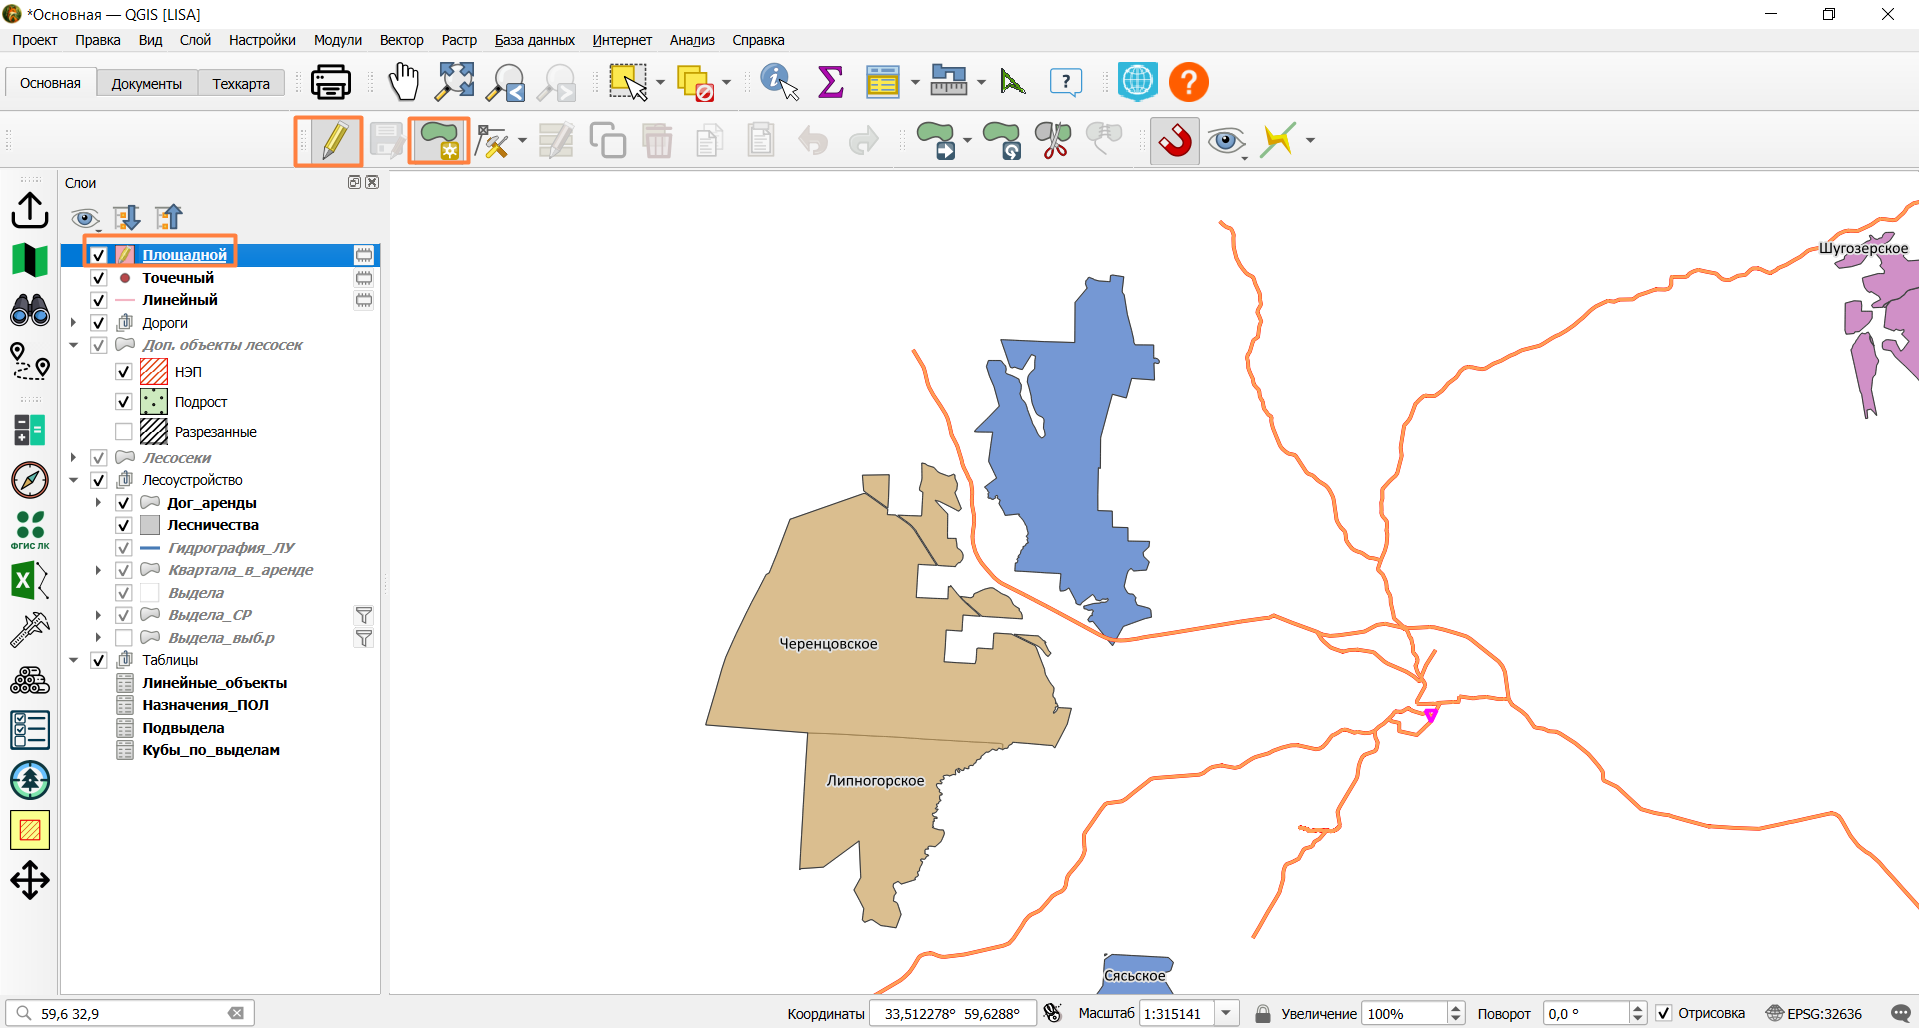
Task: Click the Identify Features info tool
Action: tap(779, 82)
